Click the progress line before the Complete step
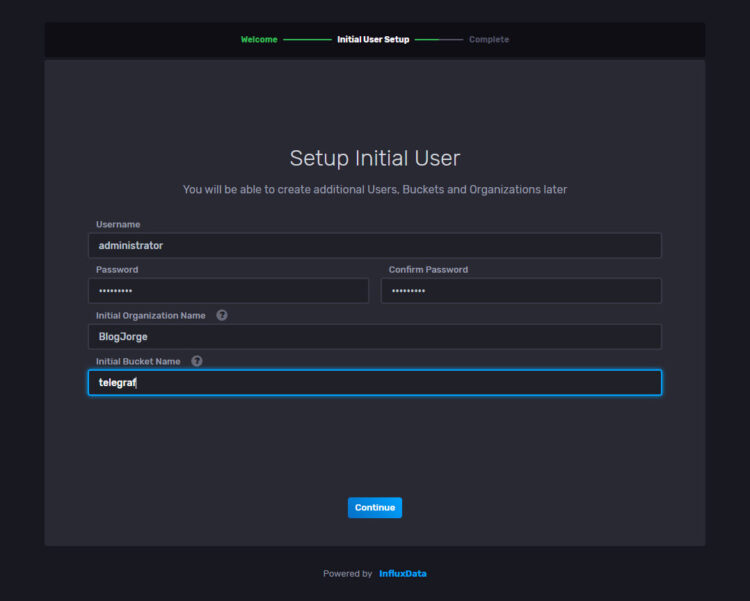 pyautogui.click(x=439, y=40)
